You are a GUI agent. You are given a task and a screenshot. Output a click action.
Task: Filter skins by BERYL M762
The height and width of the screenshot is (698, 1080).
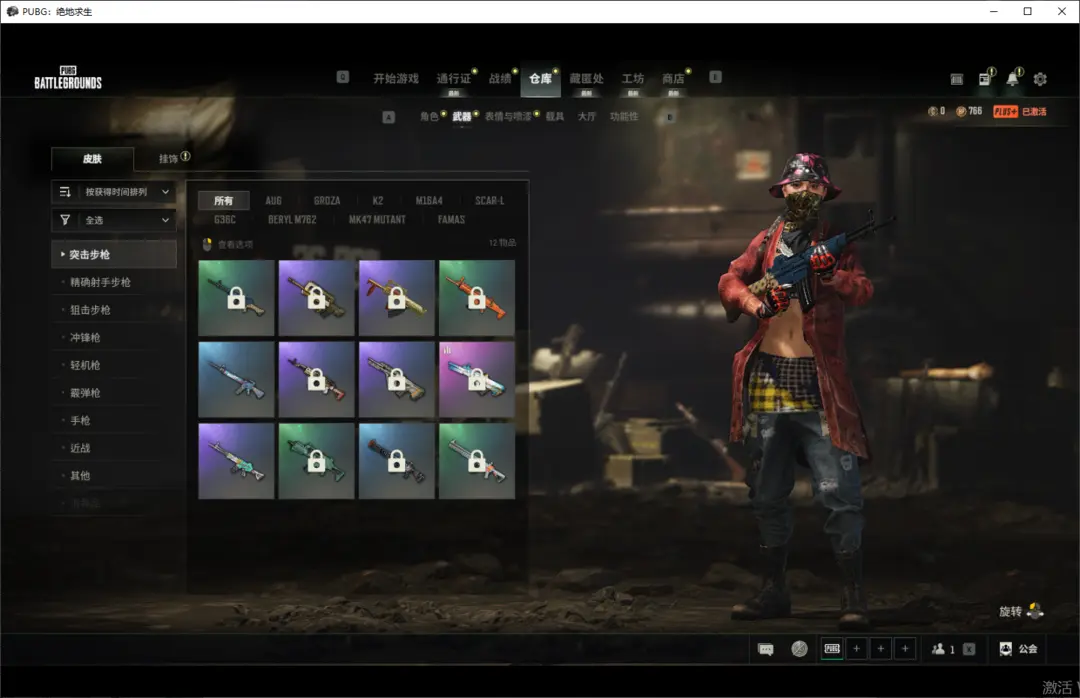(294, 219)
